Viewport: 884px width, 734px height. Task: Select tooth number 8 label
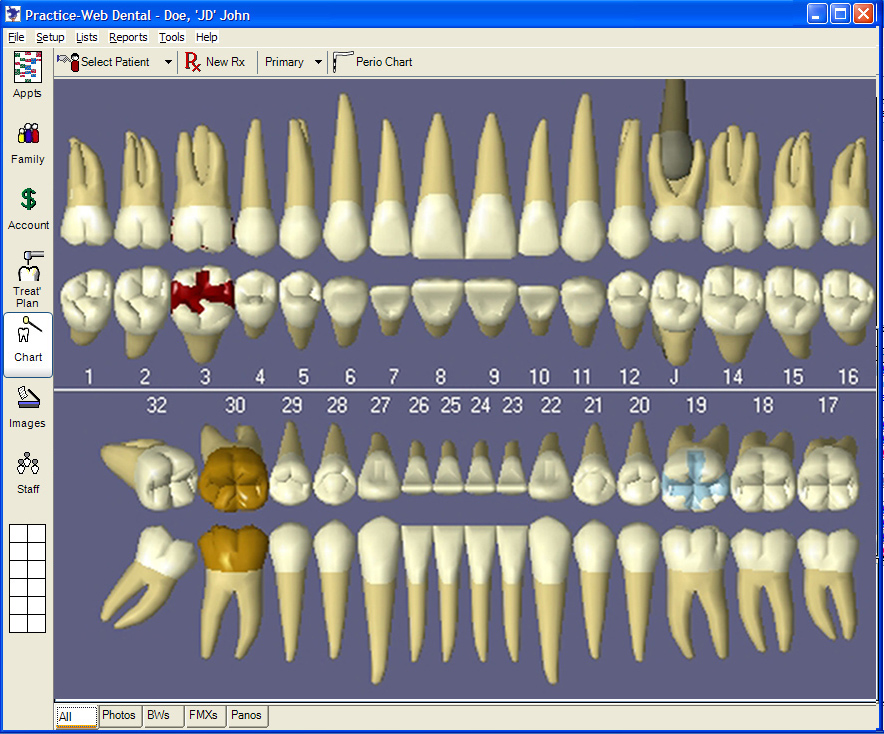[x=441, y=377]
